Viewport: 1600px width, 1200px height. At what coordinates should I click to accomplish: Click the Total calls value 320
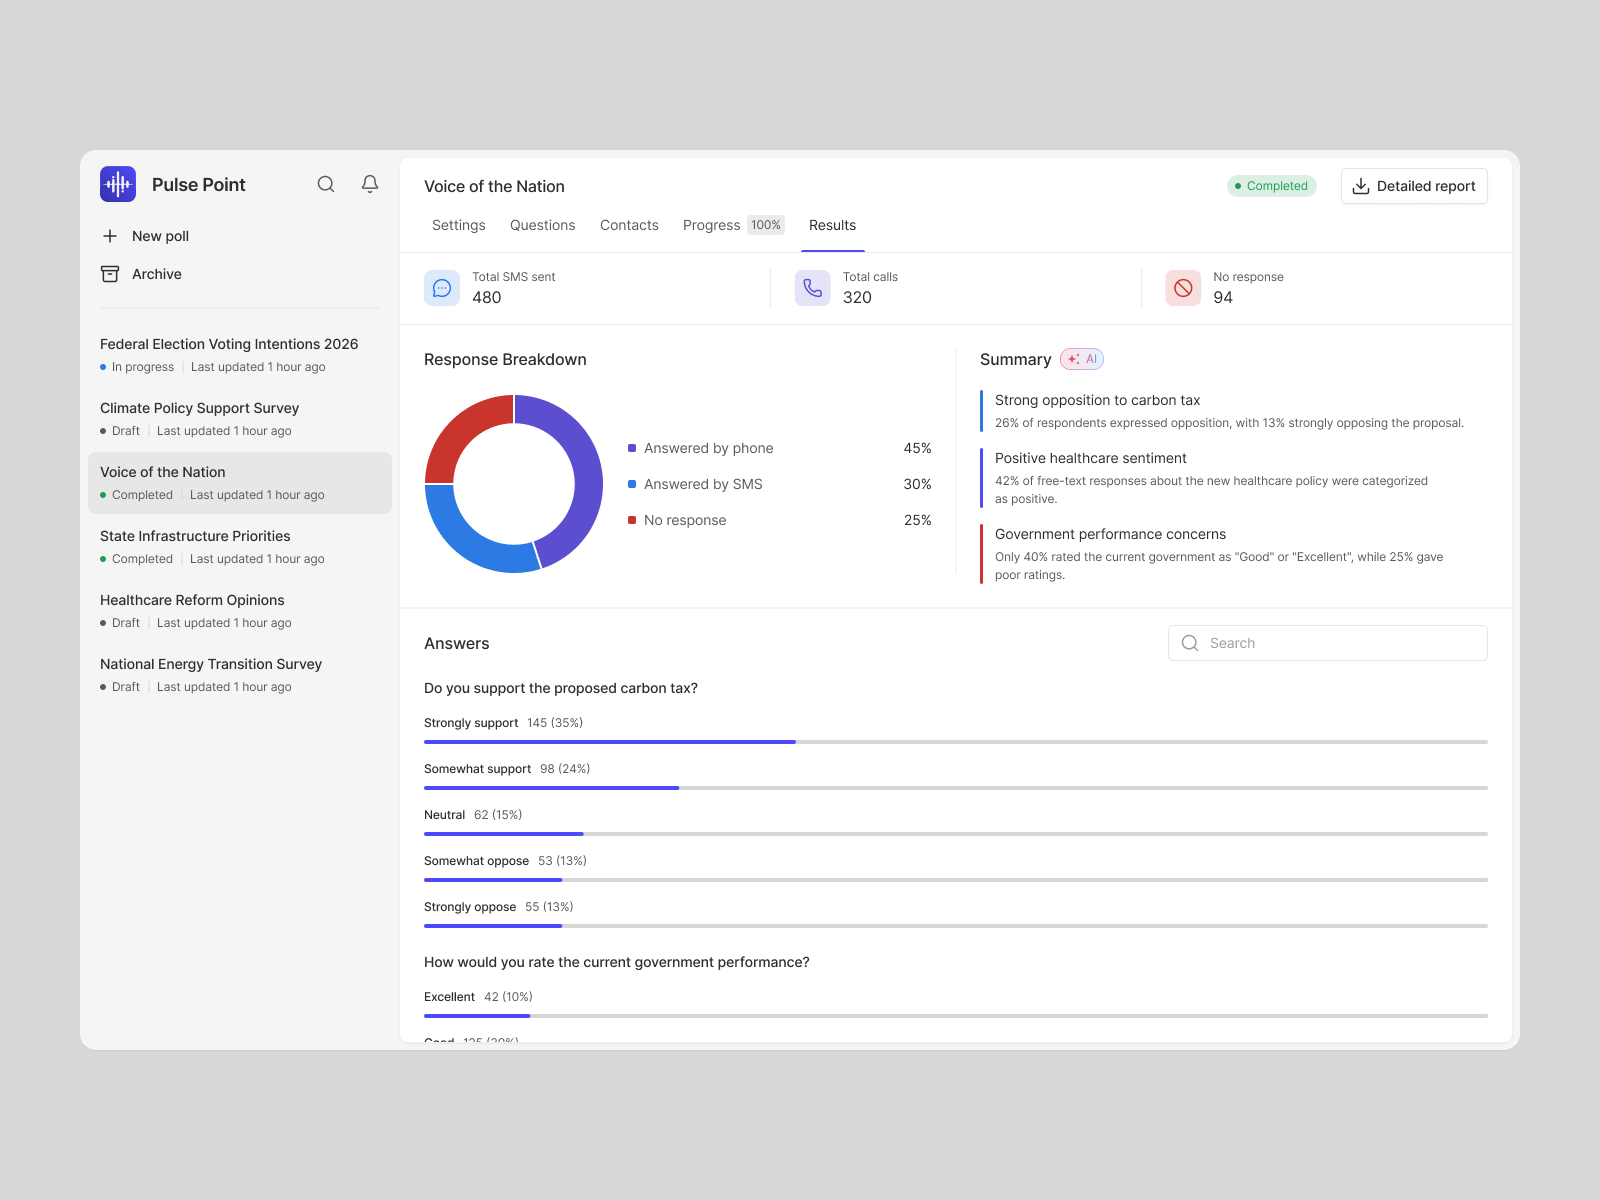coord(857,297)
